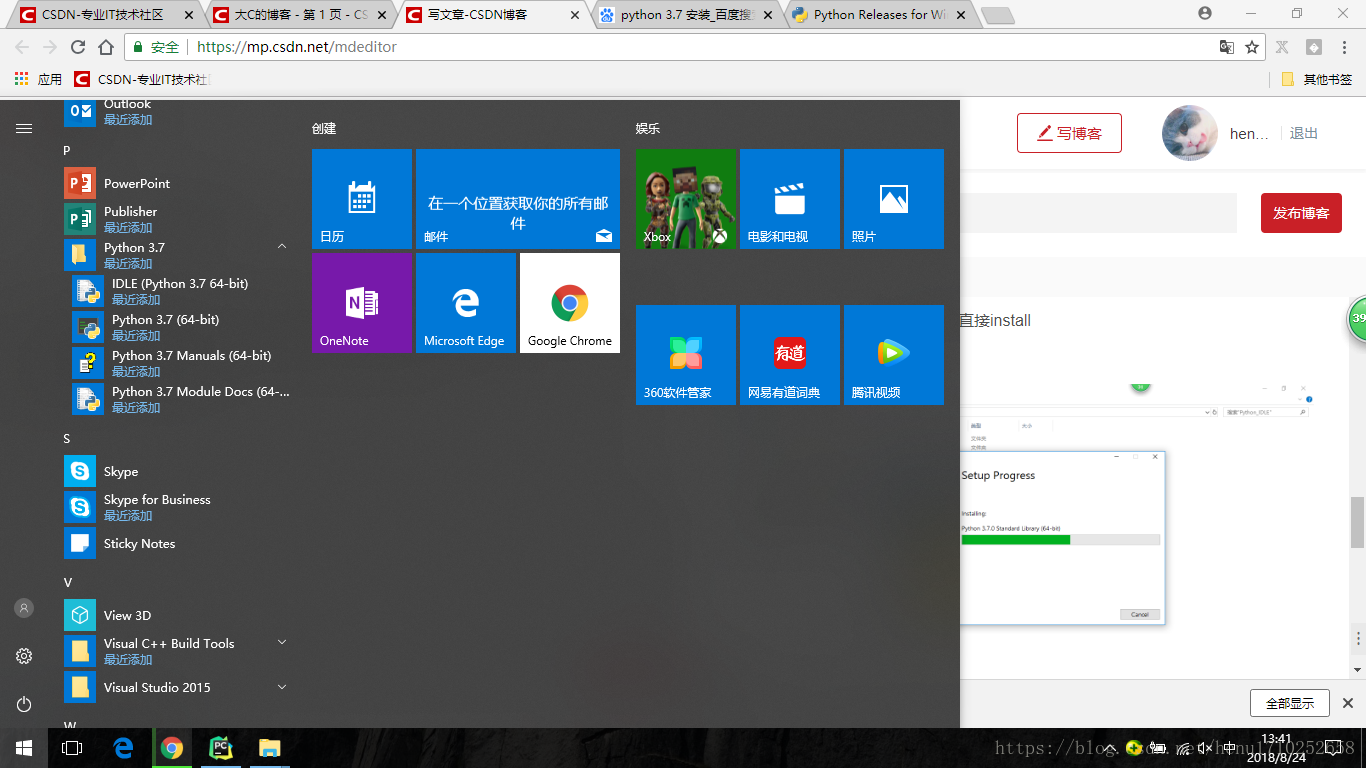This screenshot has height=768, width=1366.
Task: Launch the 腾讯视频 tile
Action: point(894,355)
